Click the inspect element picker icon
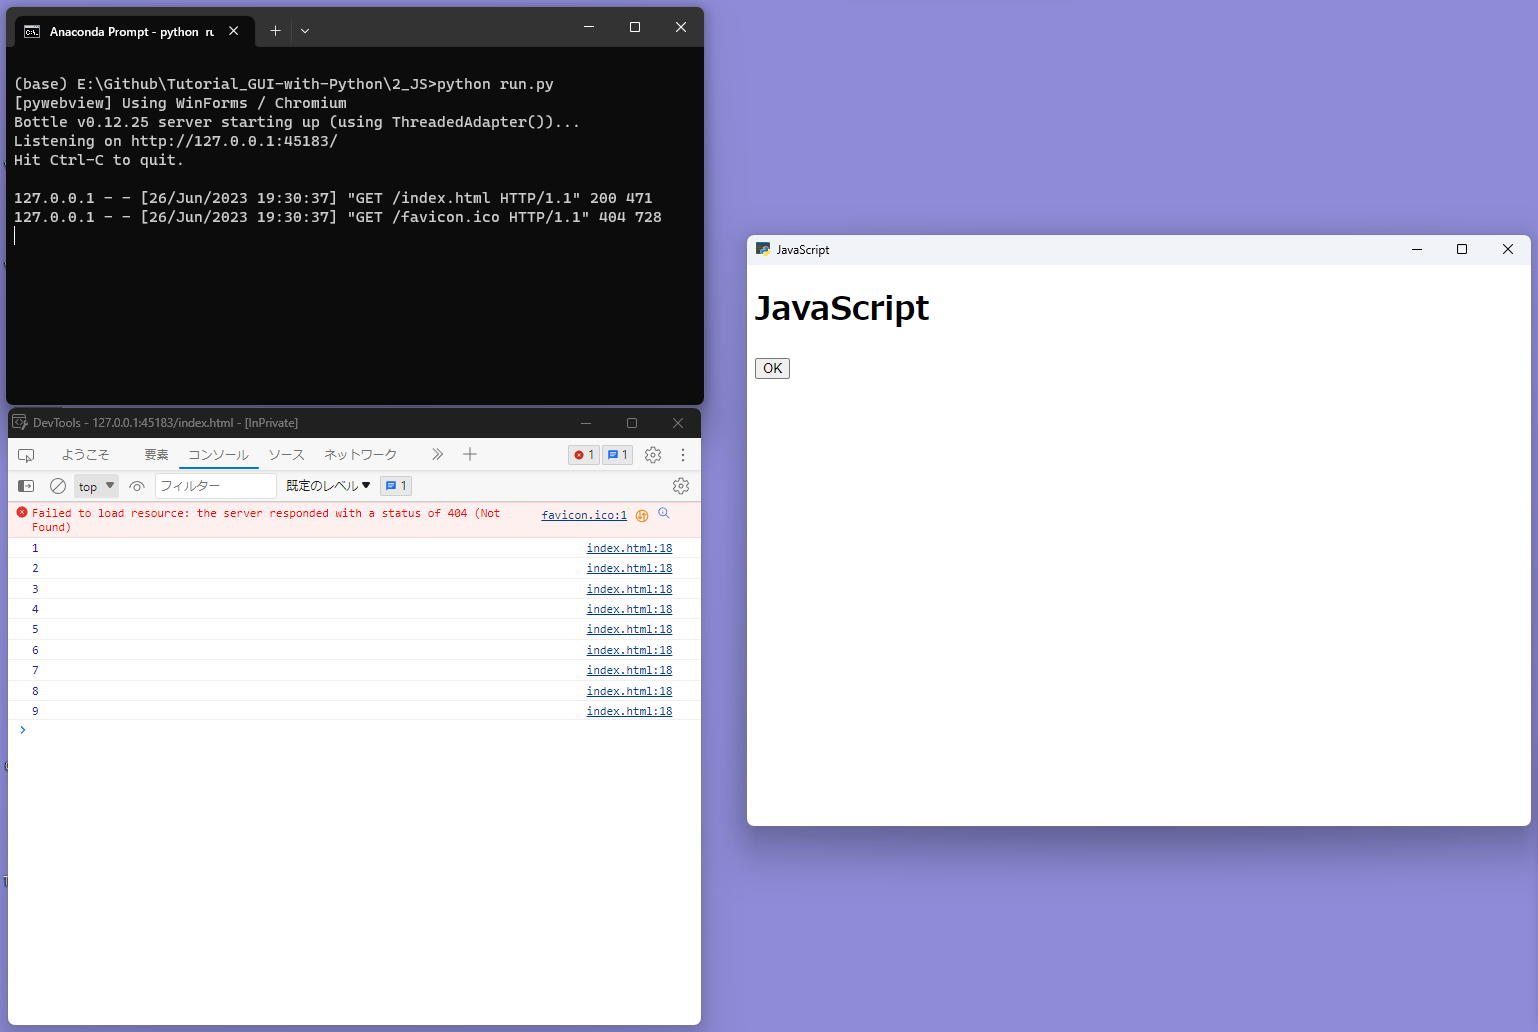Viewport: 1538px width, 1032px height. click(x=27, y=455)
